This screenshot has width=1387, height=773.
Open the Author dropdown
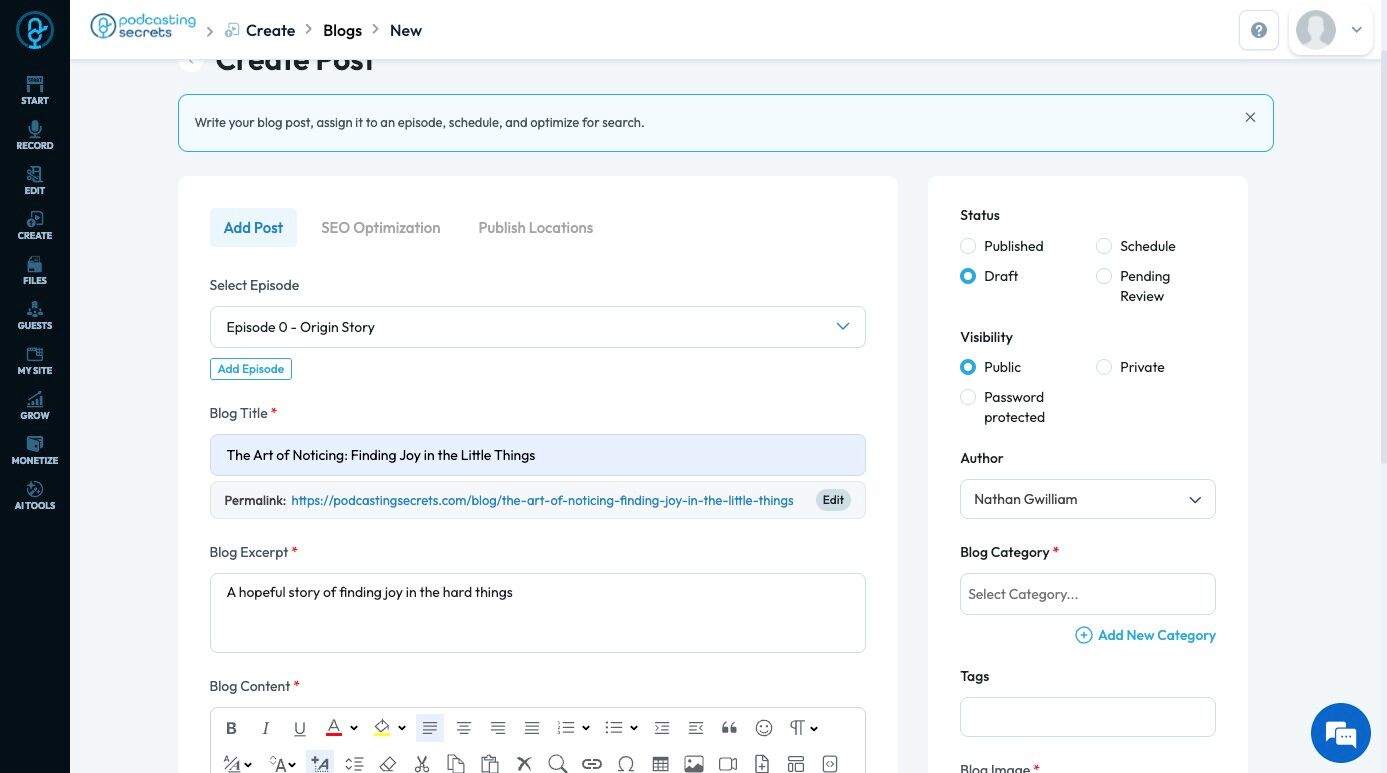(x=1087, y=499)
